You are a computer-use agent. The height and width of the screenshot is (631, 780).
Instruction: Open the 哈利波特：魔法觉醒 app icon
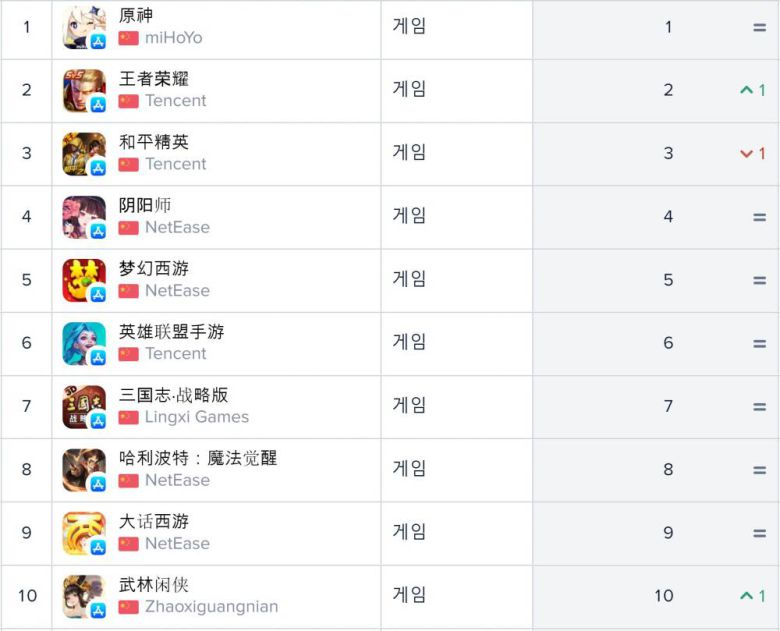click(84, 469)
